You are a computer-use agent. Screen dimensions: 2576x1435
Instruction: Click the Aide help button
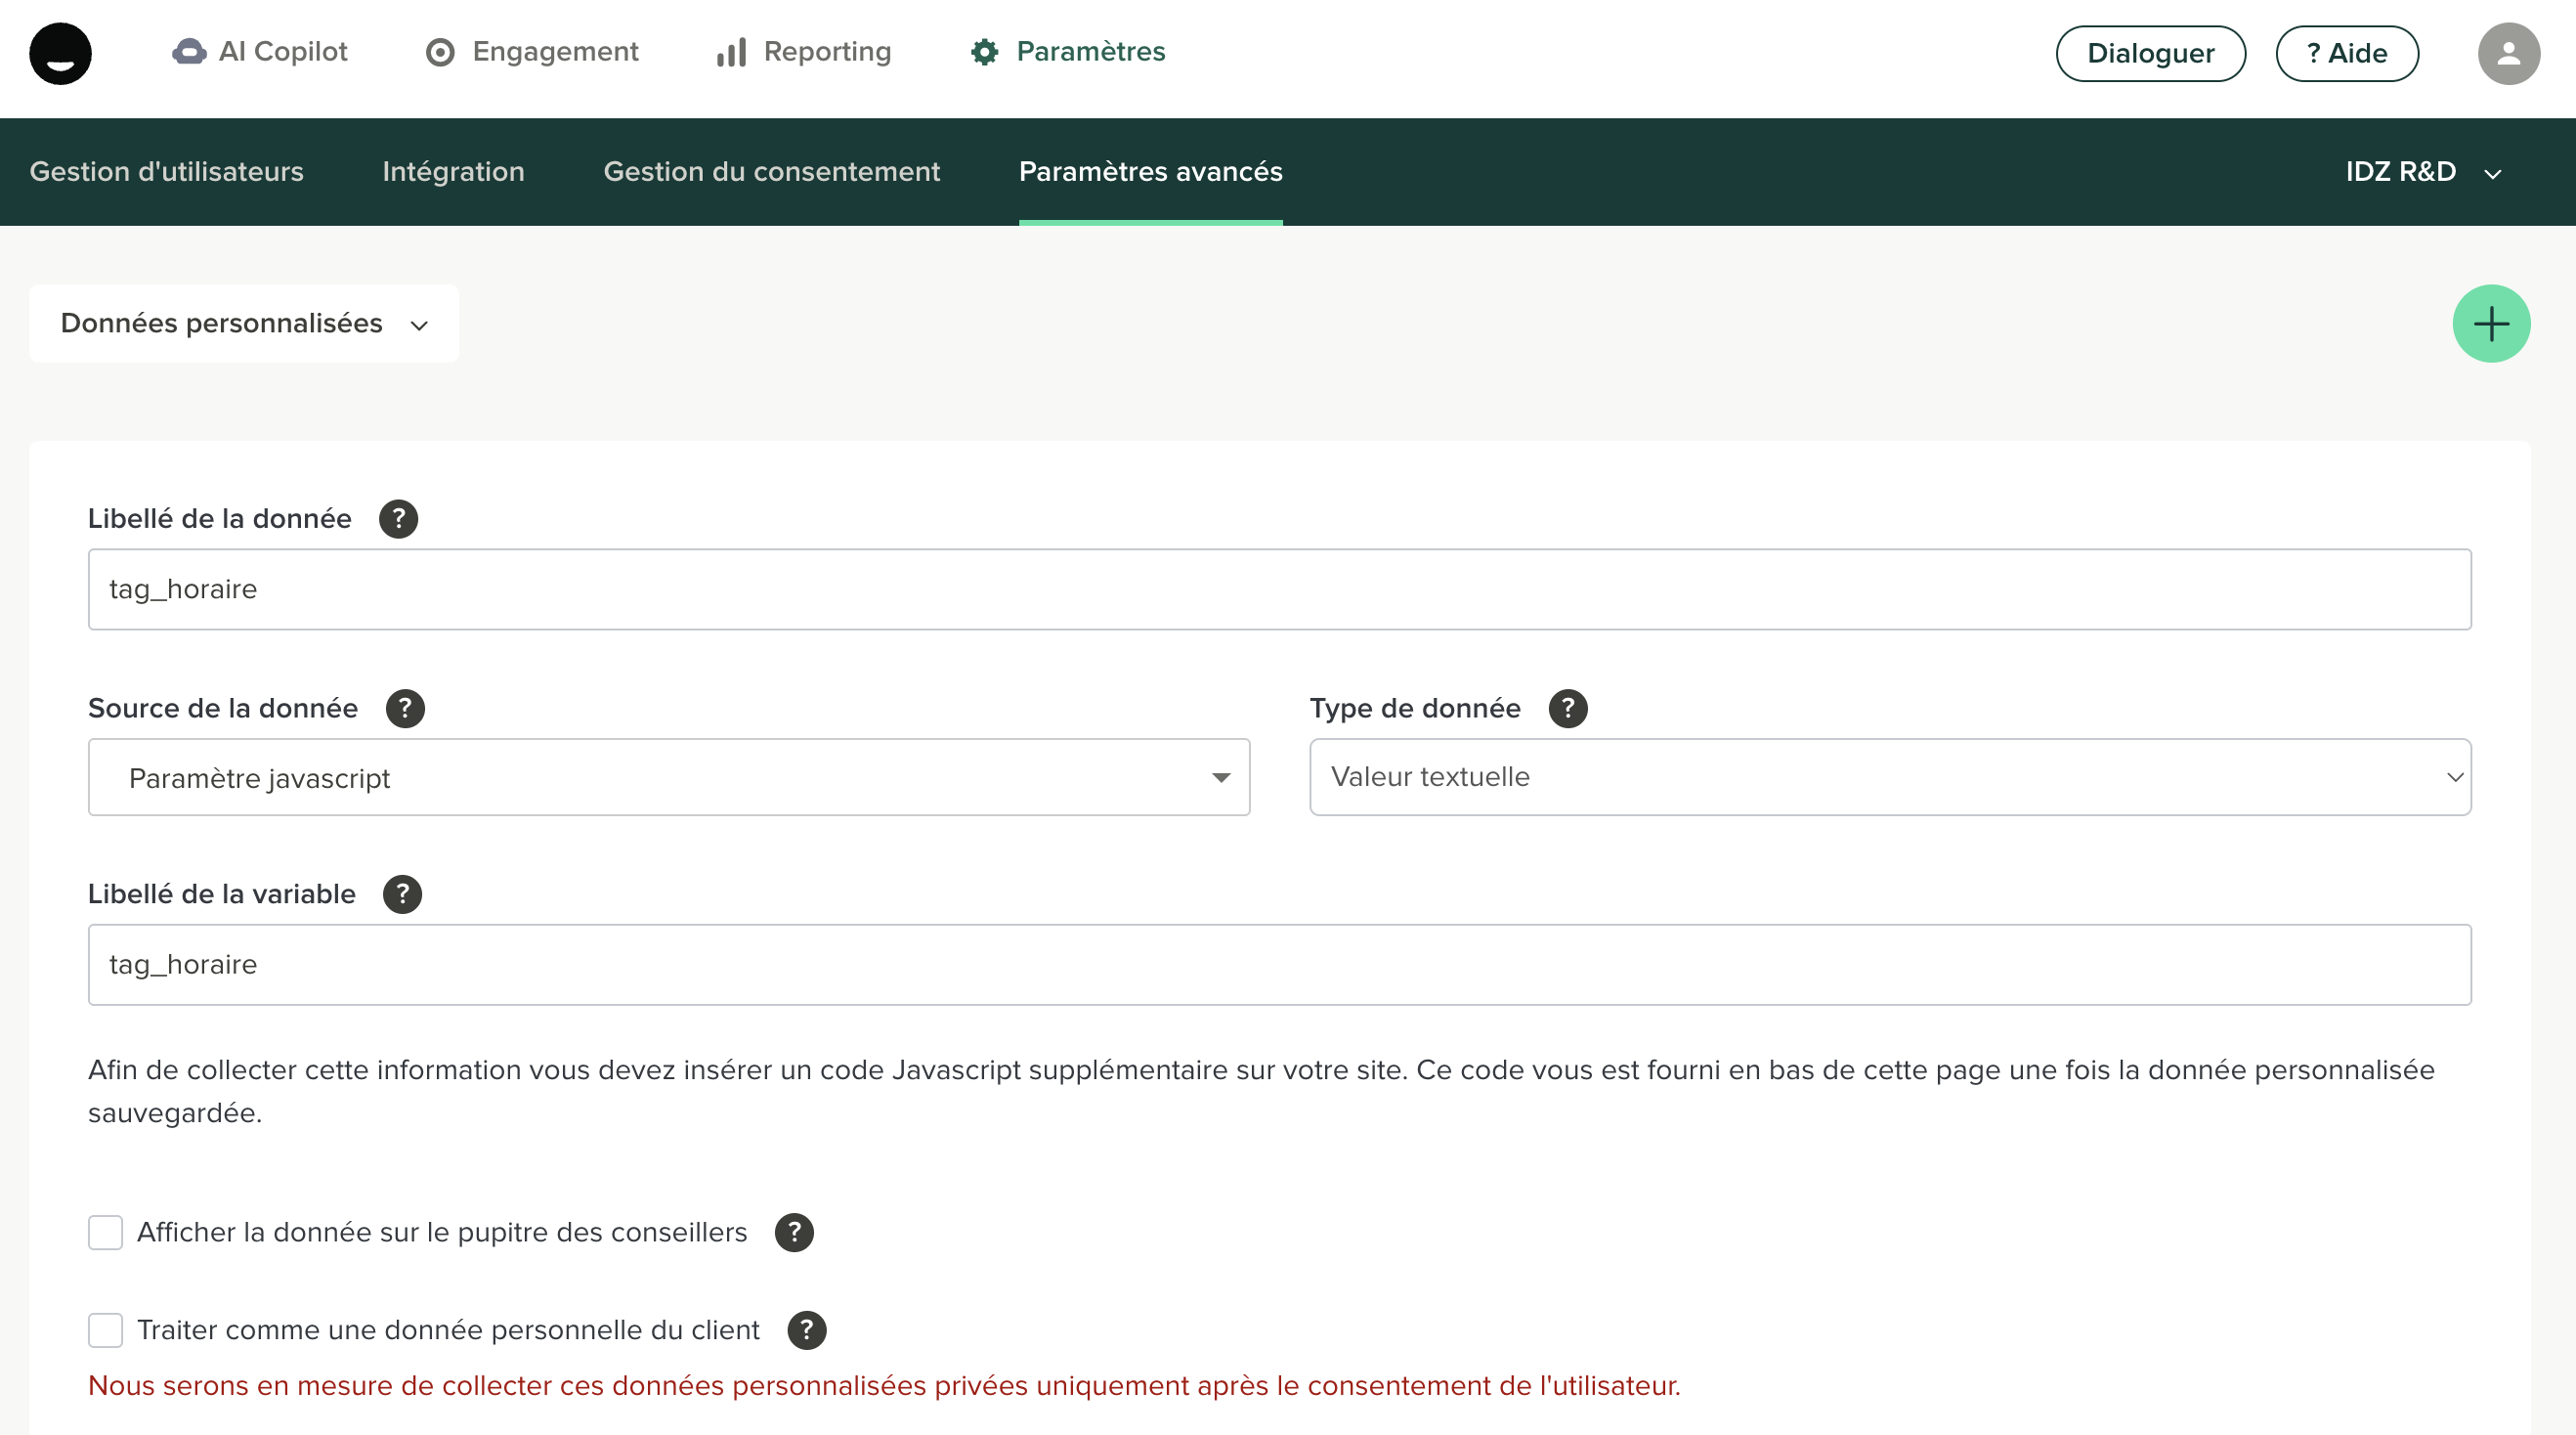[2346, 54]
